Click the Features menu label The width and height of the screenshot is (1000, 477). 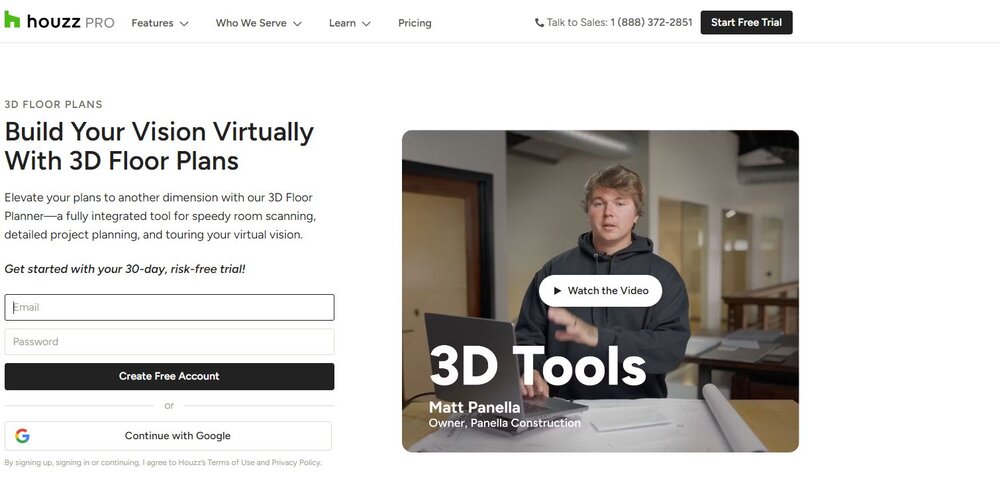click(152, 23)
